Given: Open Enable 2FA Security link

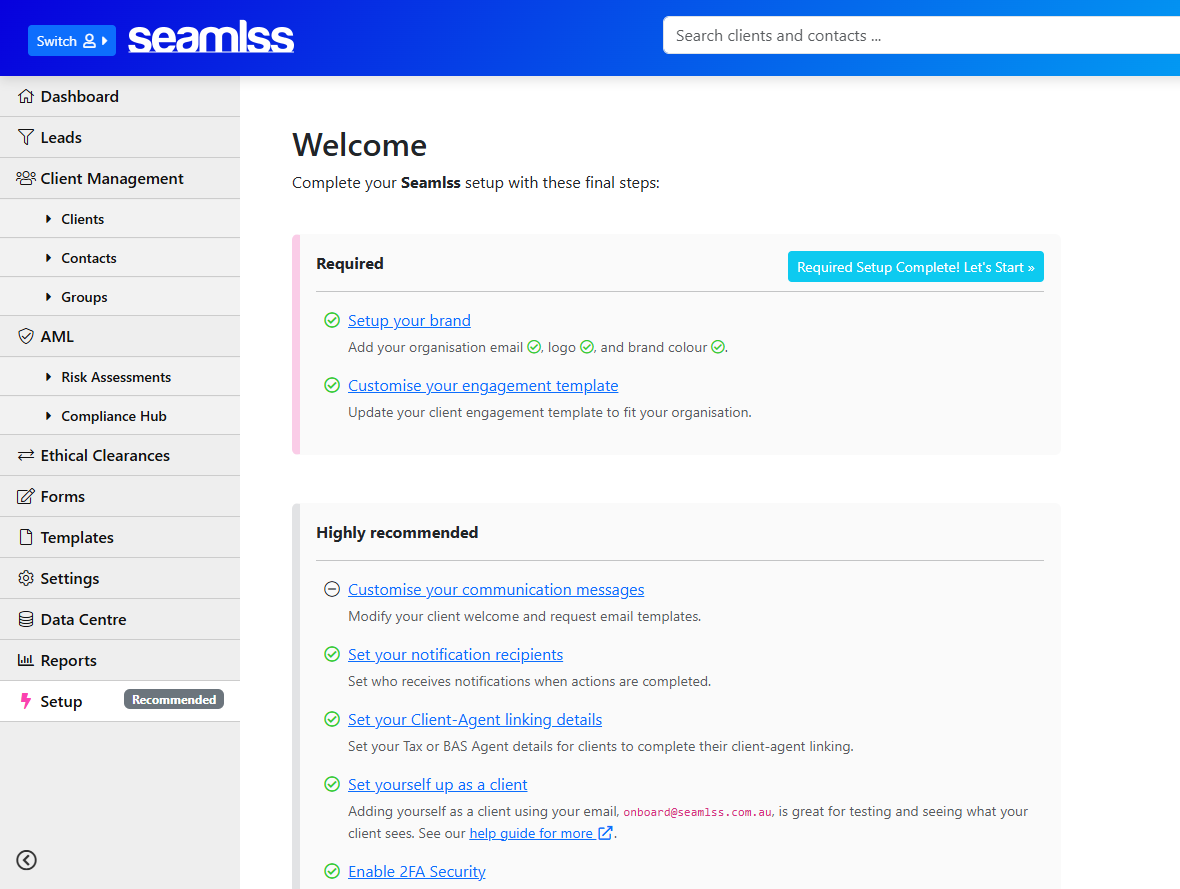Looking at the screenshot, I should click(x=416, y=872).
